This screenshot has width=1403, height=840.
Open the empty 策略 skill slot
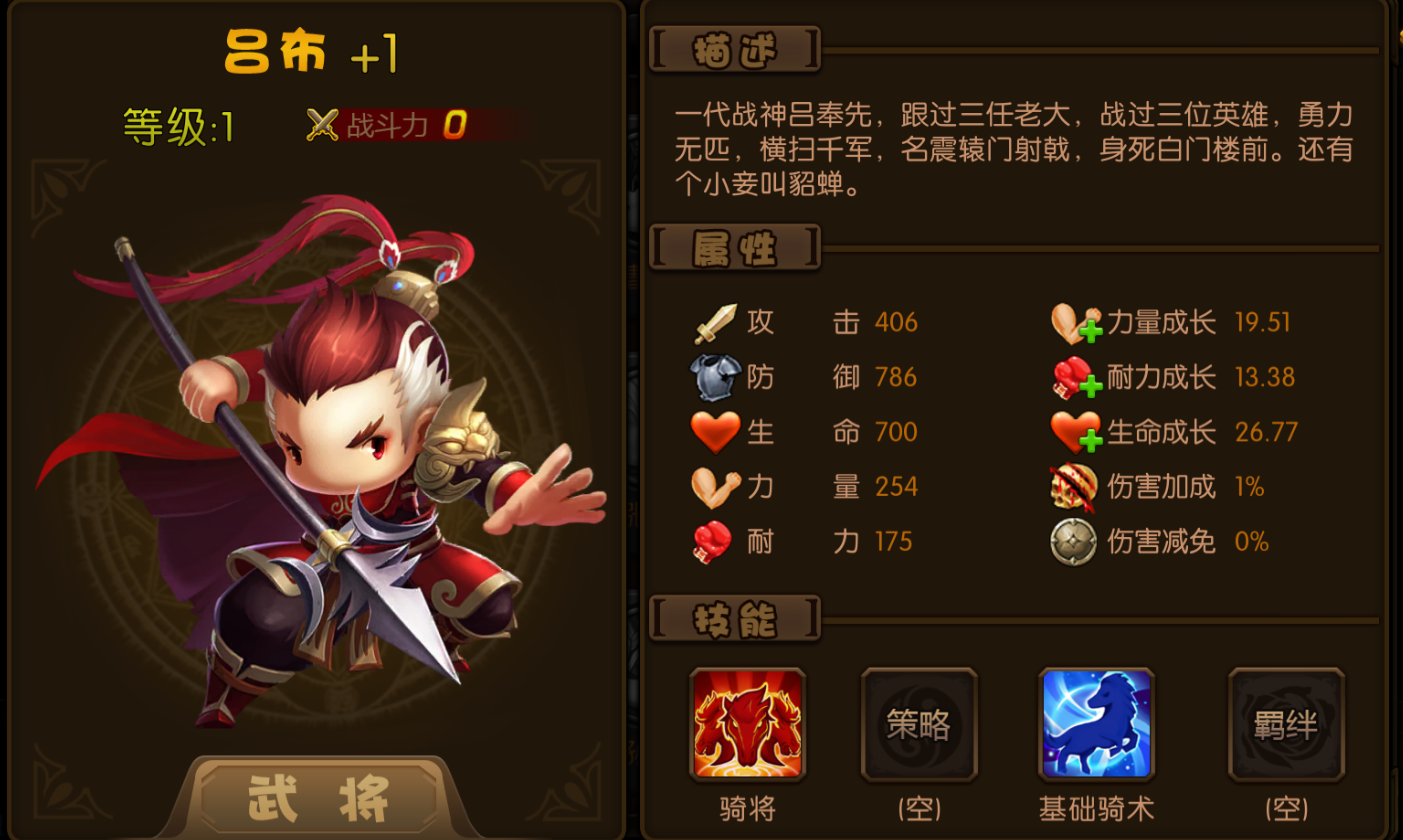(x=919, y=725)
